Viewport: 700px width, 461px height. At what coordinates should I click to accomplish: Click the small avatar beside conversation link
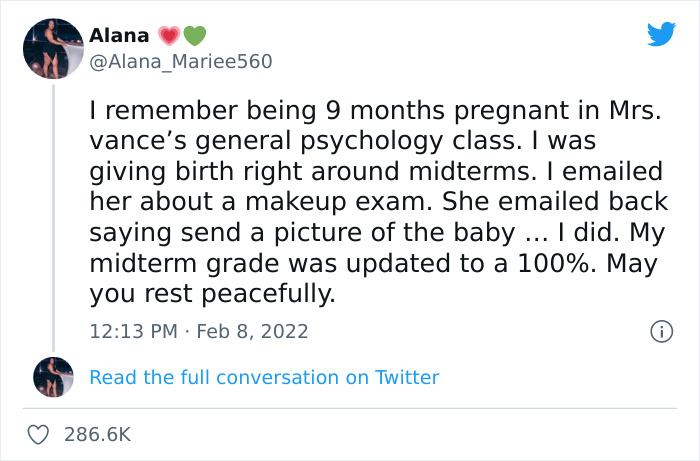tap(53, 377)
